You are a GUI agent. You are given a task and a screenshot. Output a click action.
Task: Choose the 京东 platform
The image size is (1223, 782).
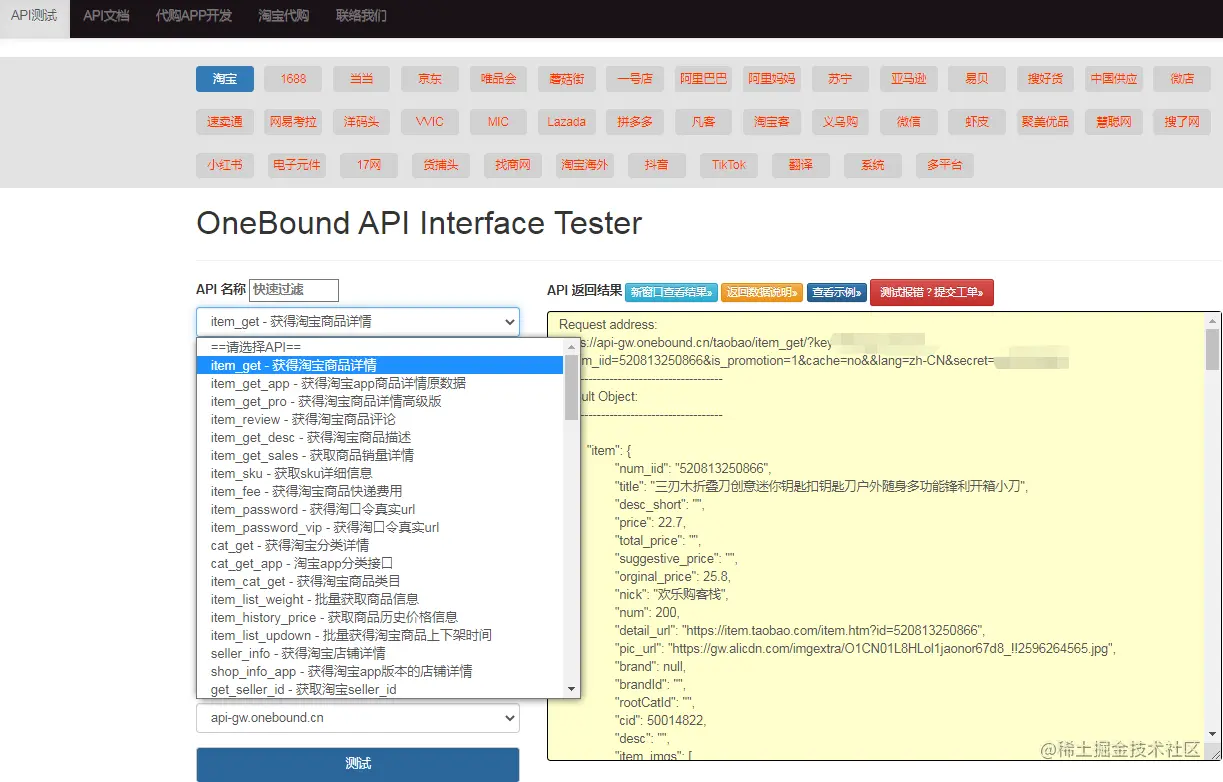pos(430,79)
